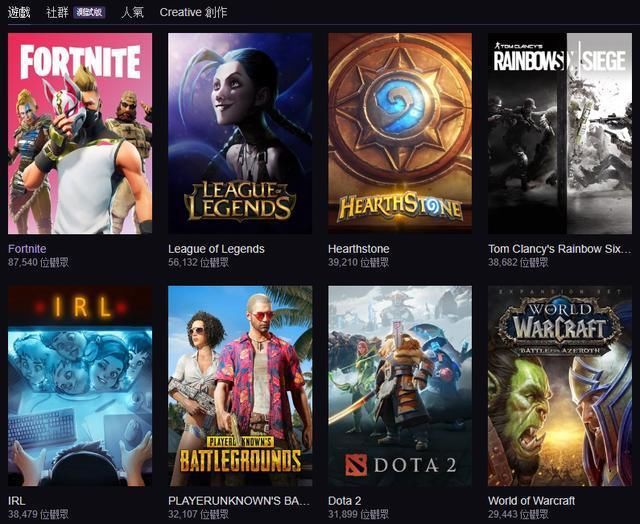The width and height of the screenshot is (640, 524).
Task: Click the Fortnite title link
Action: (x=27, y=249)
